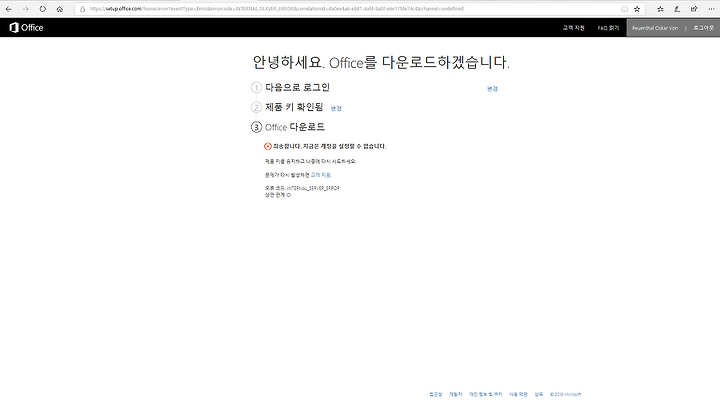Click the 다음으로 로그인 step heading
Image resolution: width=720 pixels, height=406 pixels.
click(297, 87)
